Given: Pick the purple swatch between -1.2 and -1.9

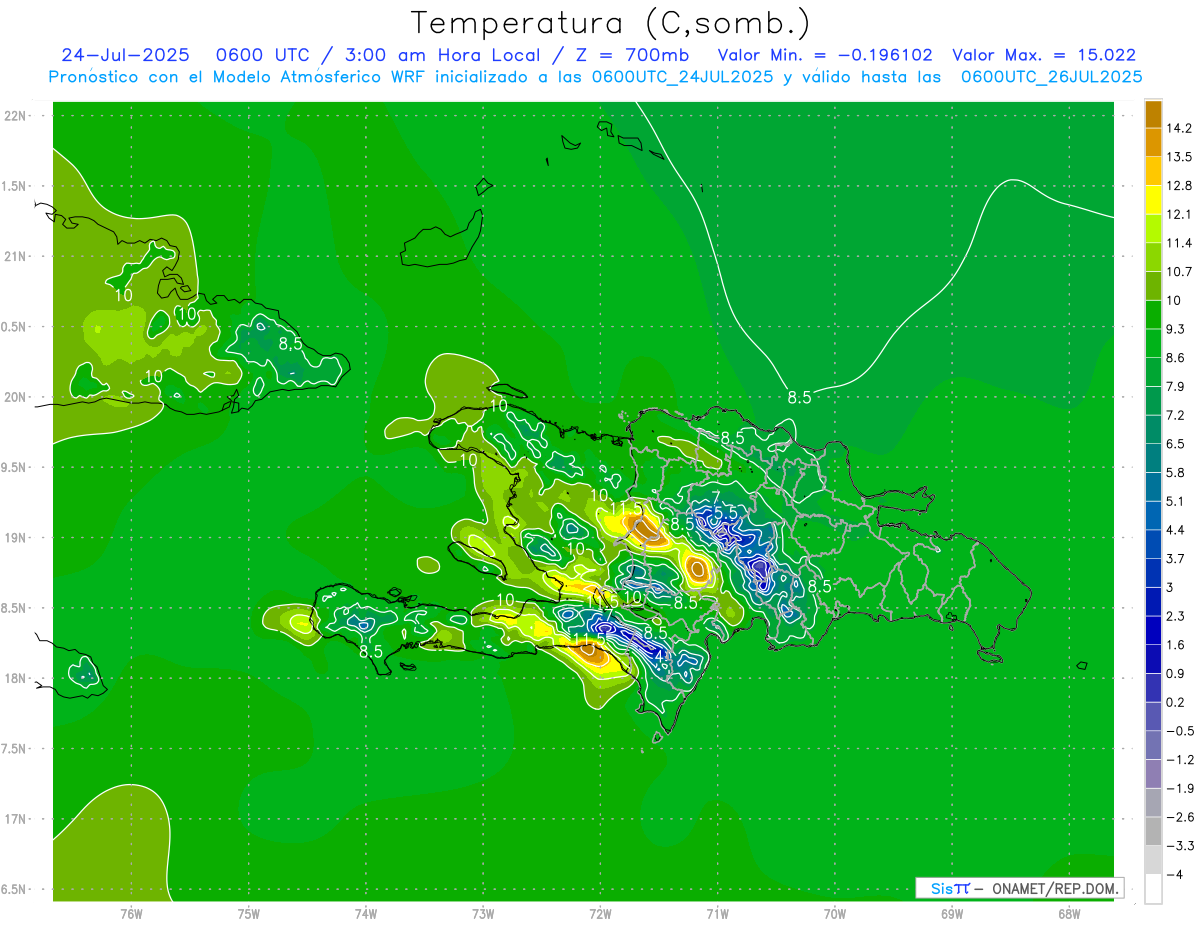Looking at the screenshot, I should tap(1153, 774).
